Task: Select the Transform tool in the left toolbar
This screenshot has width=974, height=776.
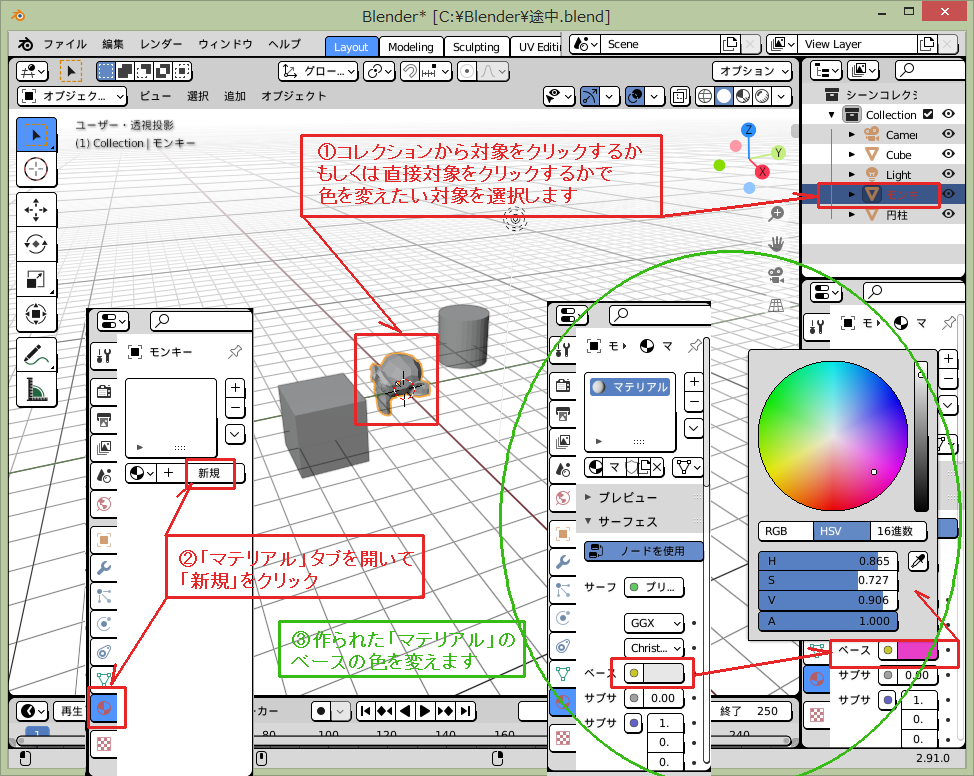Action: pyautogui.click(x=36, y=314)
